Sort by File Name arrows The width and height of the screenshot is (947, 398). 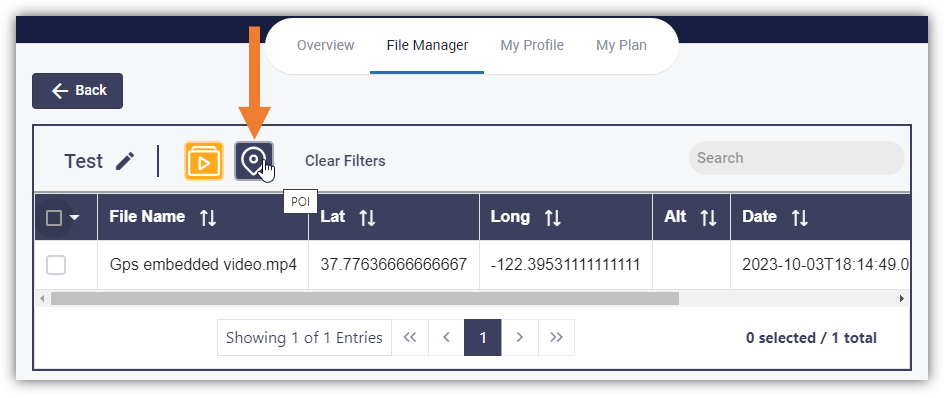pos(208,218)
